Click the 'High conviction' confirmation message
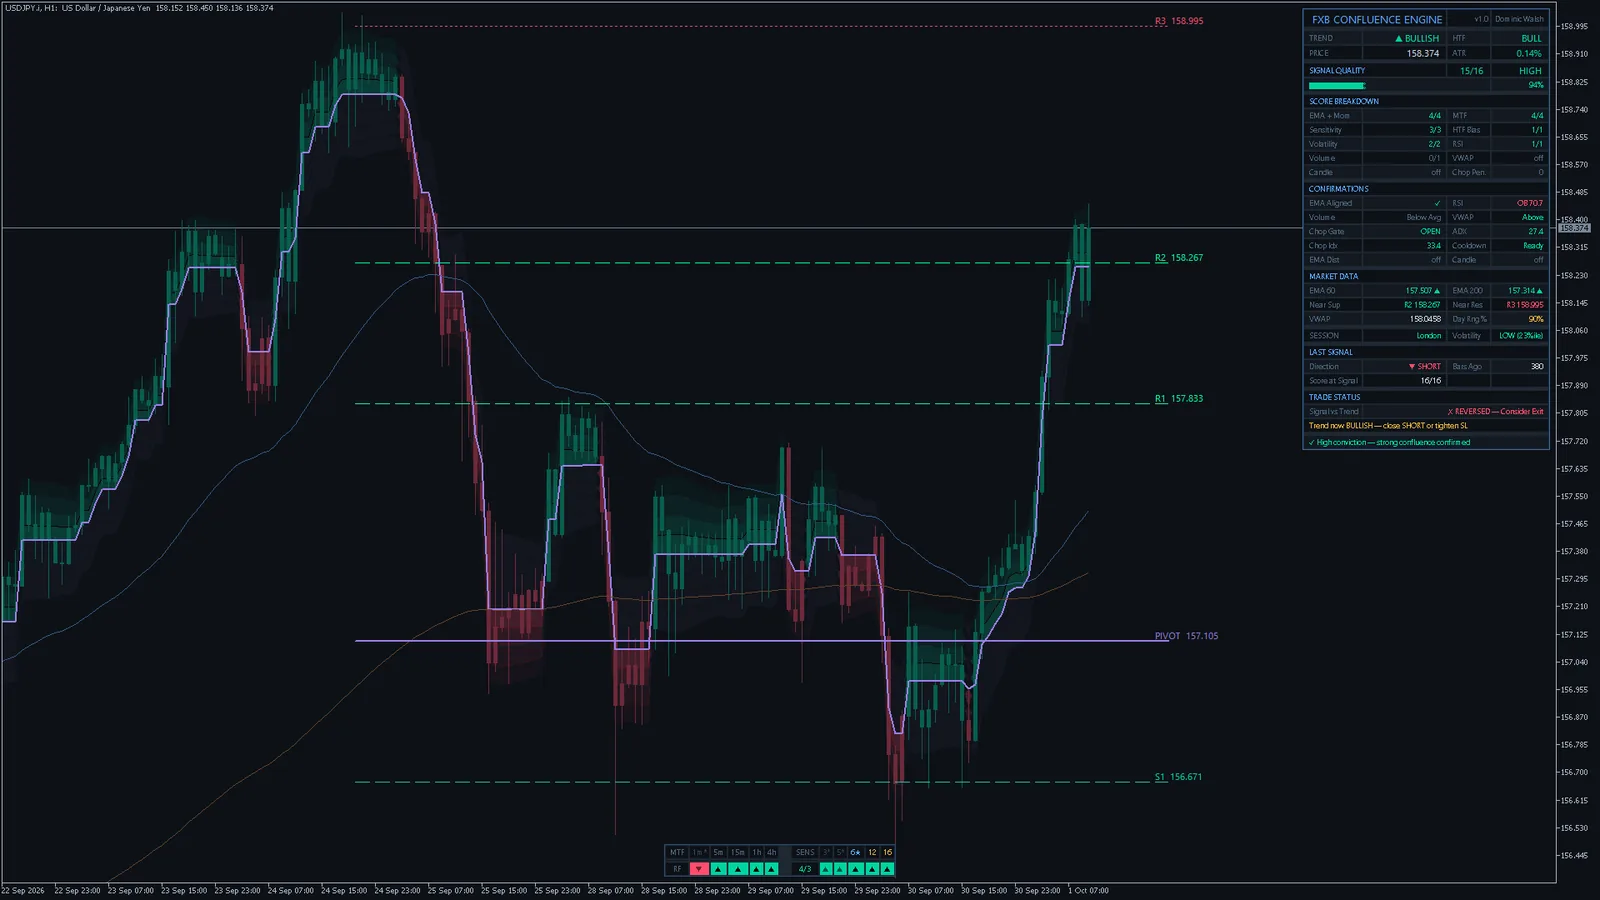 tap(1390, 443)
